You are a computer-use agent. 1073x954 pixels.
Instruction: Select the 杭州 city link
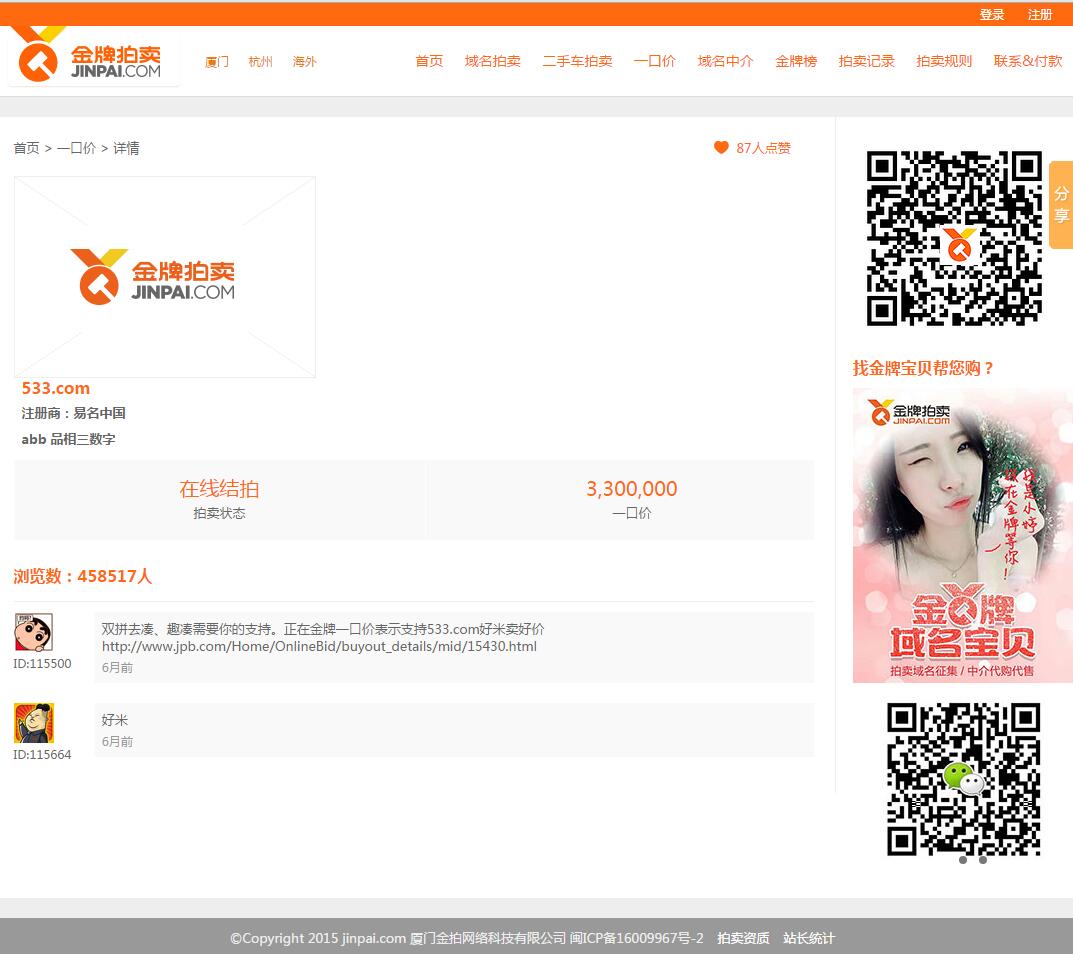click(x=261, y=62)
